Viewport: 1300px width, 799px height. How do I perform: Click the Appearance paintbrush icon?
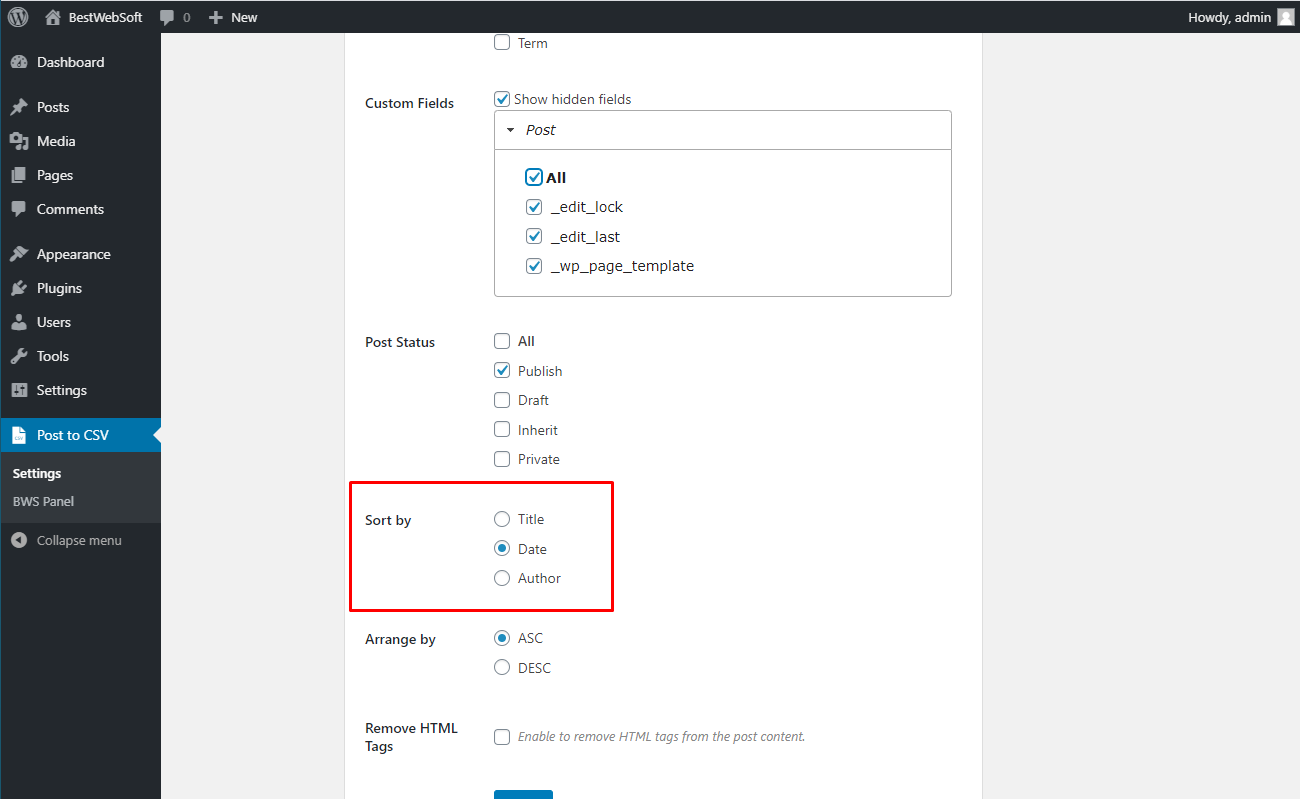click(x=18, y=254)
